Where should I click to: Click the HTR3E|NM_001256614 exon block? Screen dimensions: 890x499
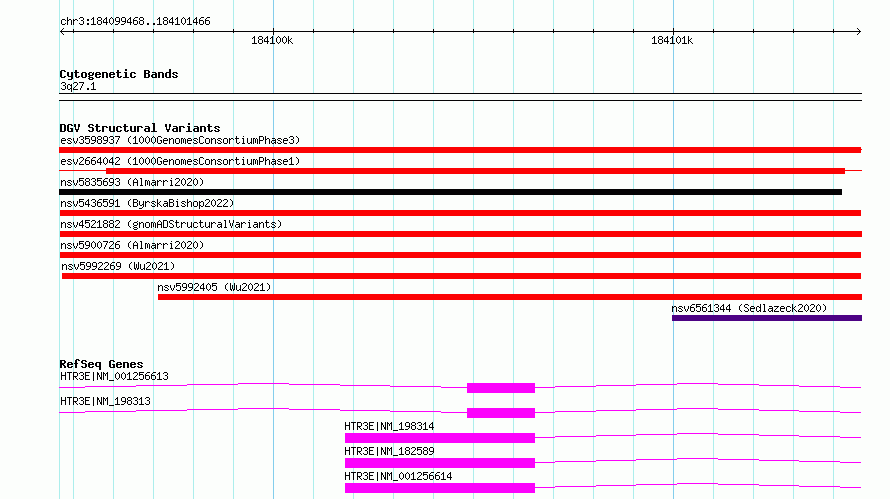(440, 488)
